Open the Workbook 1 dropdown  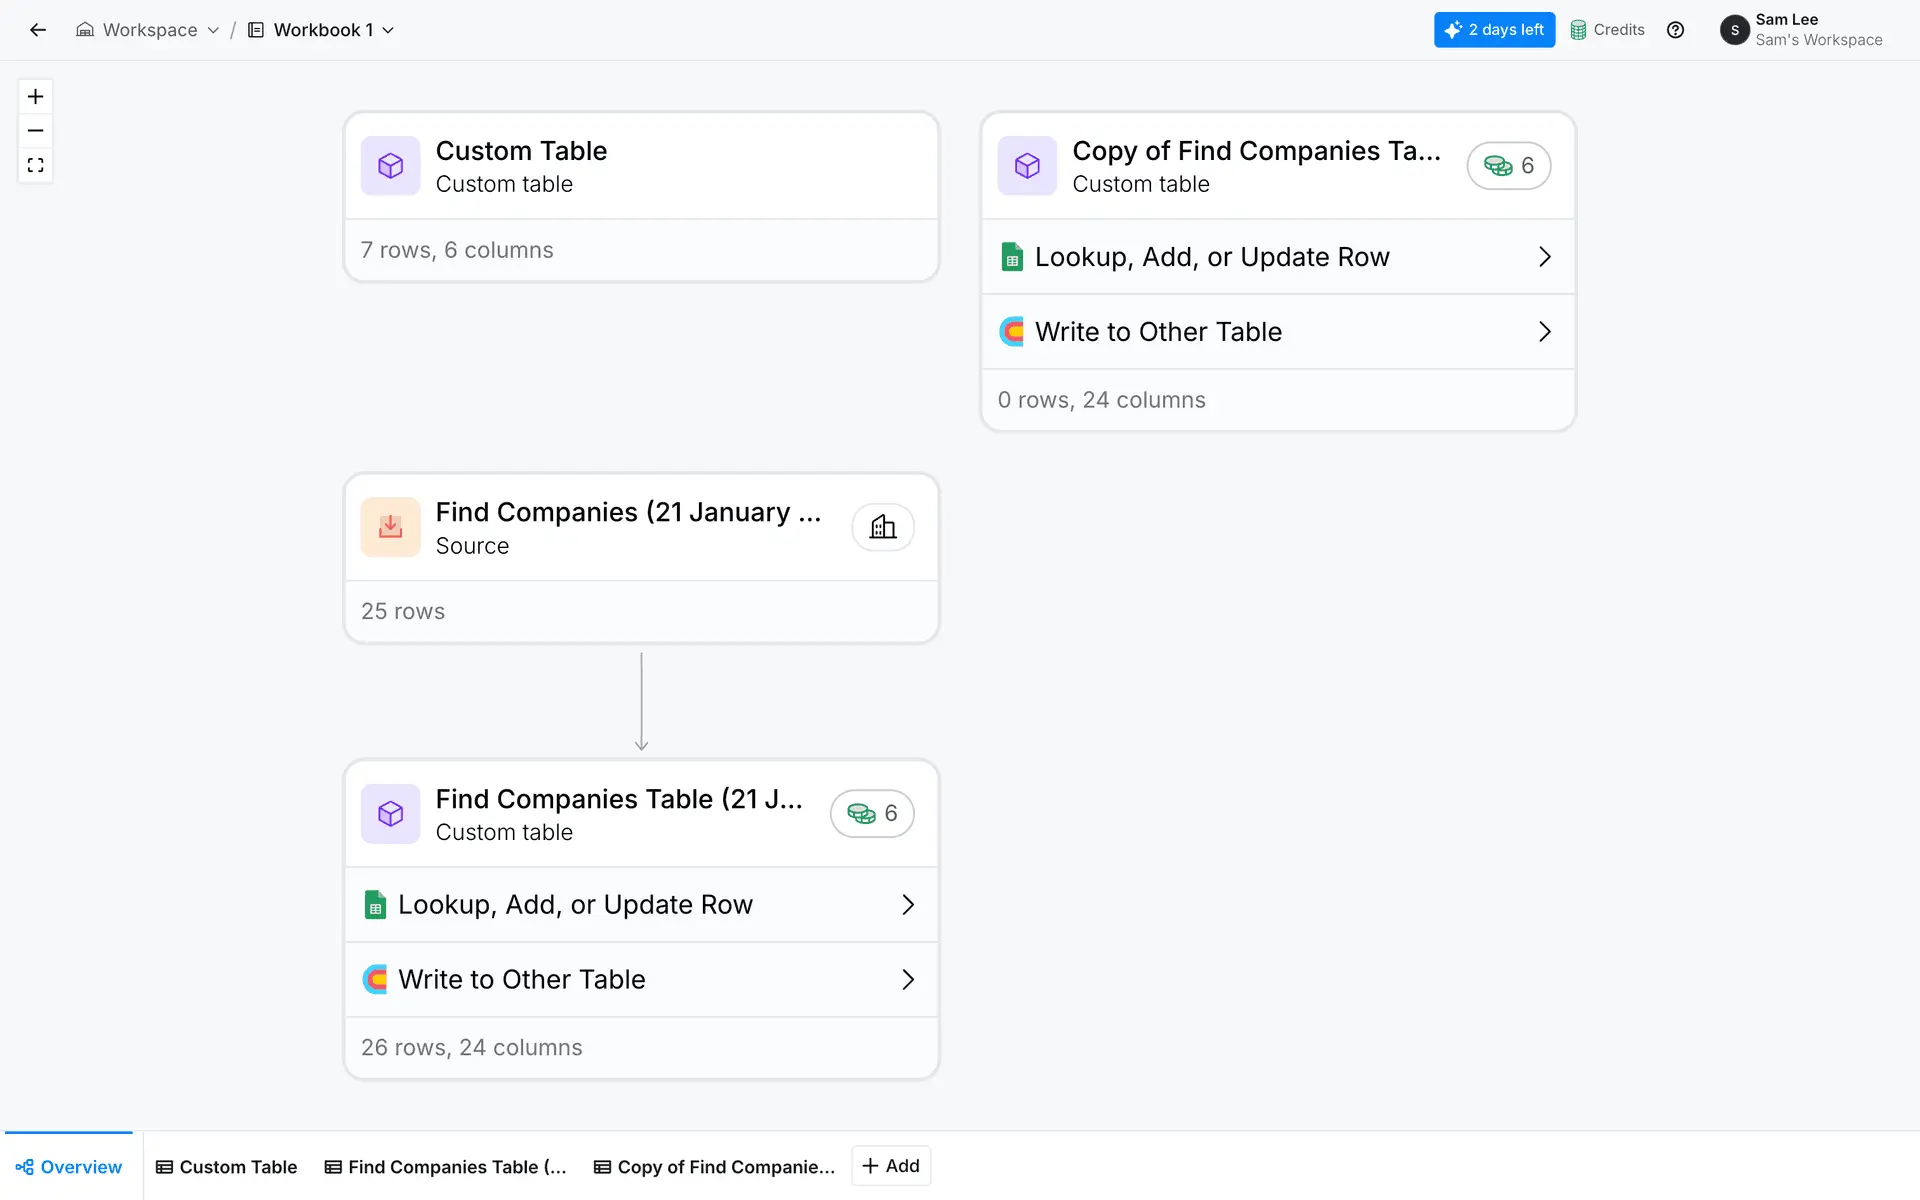[x=322, y=30]
